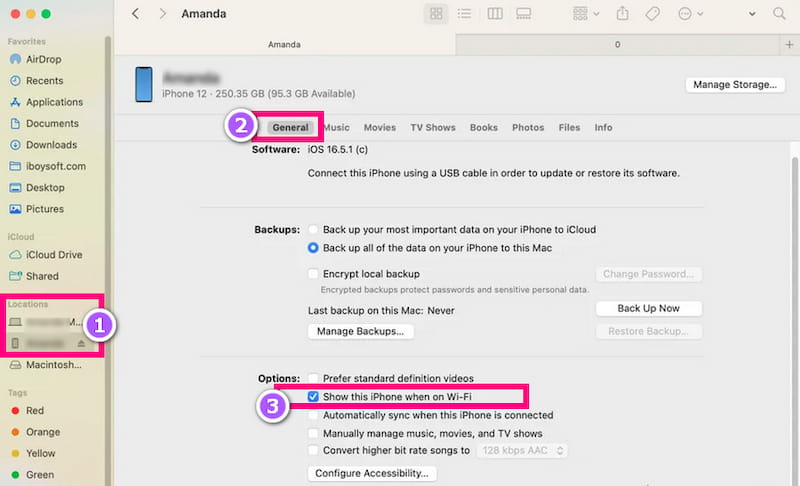
Task: Click the search magnifier icon
Action: coord(779,14)
